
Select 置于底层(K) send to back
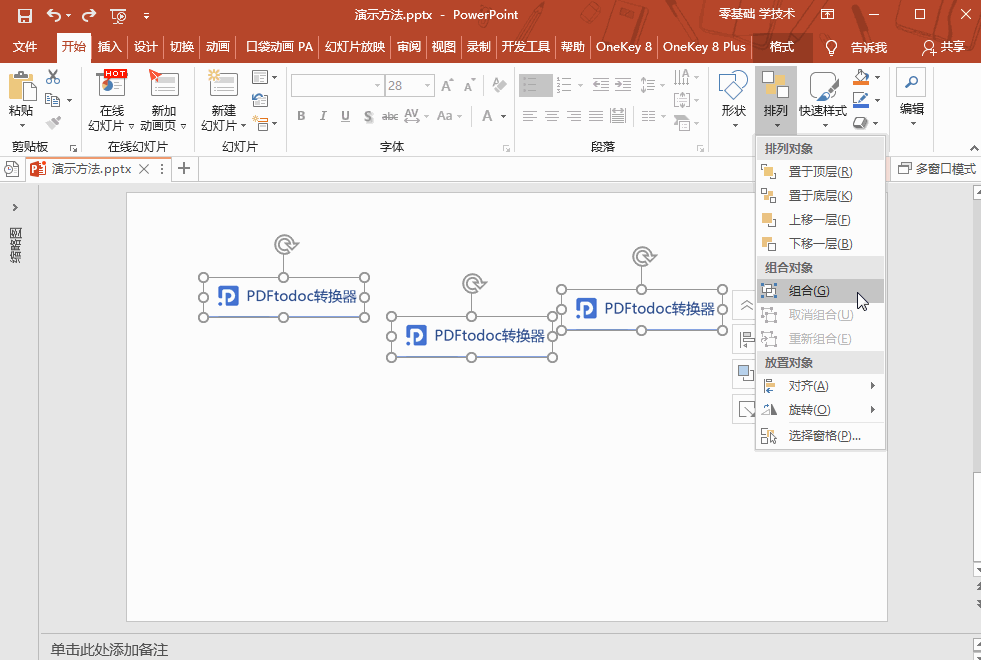pyautogui.click(x=820, y=196)
